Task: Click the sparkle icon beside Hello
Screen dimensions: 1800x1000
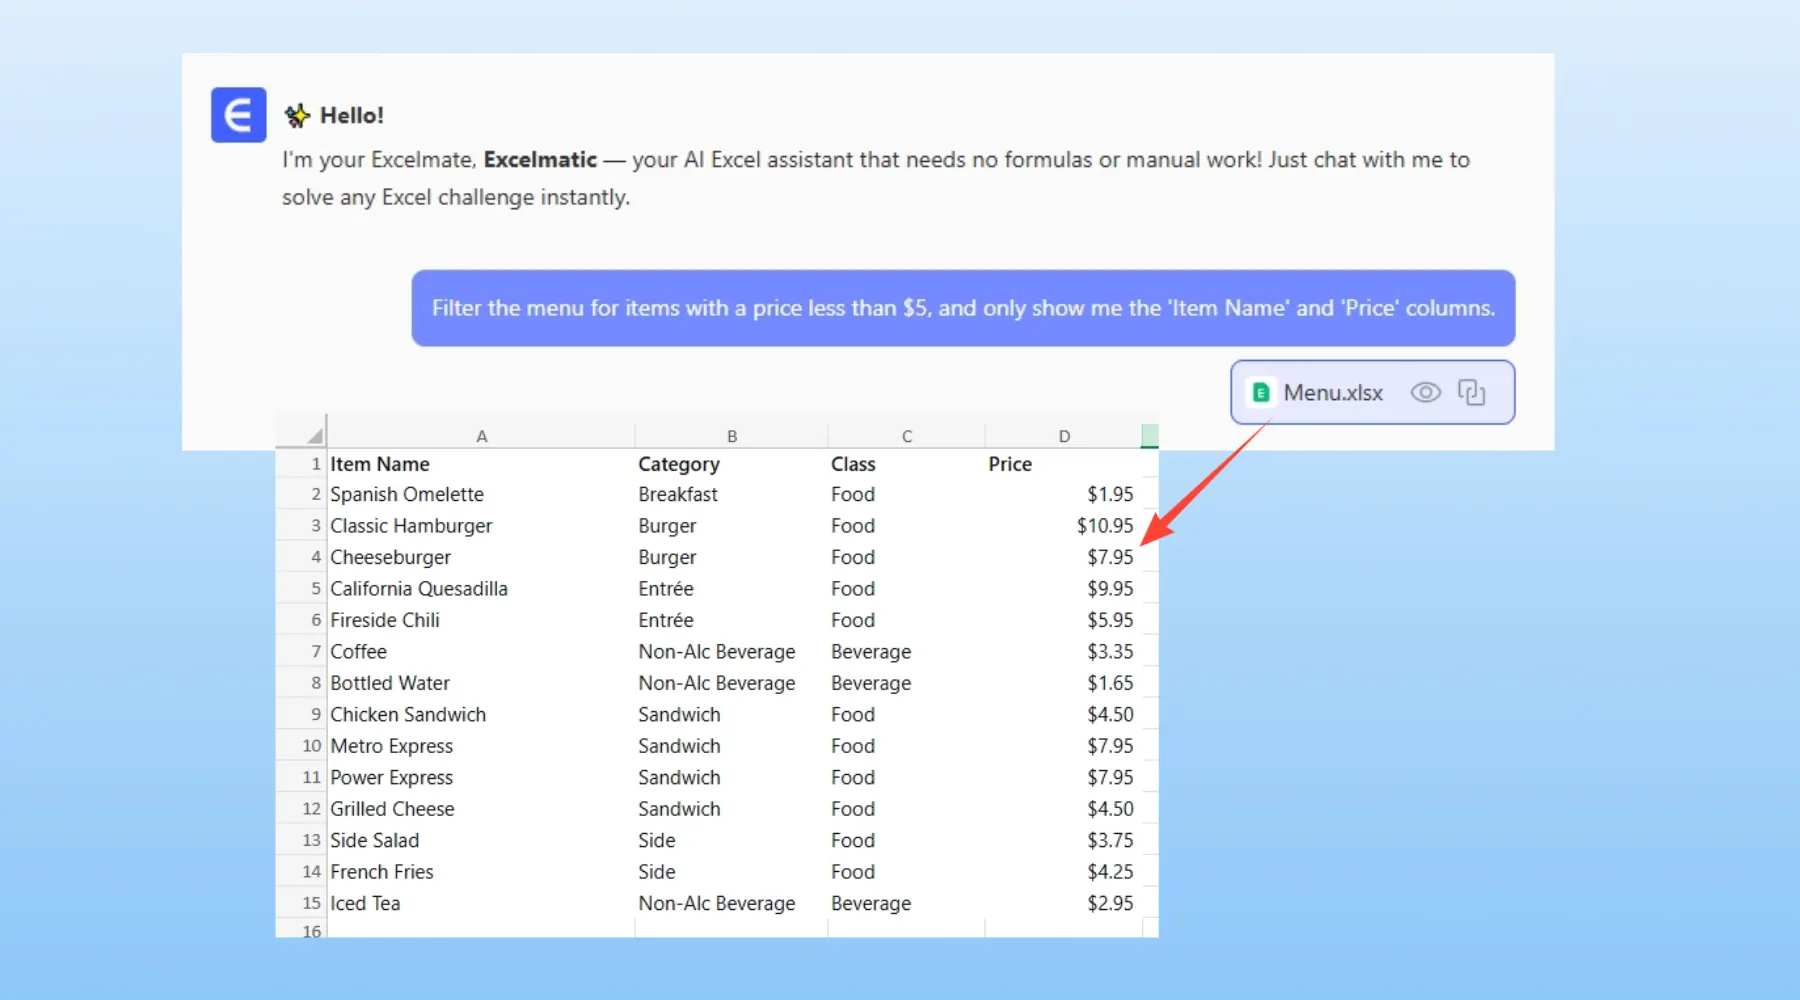Action: tap(297, 116)
